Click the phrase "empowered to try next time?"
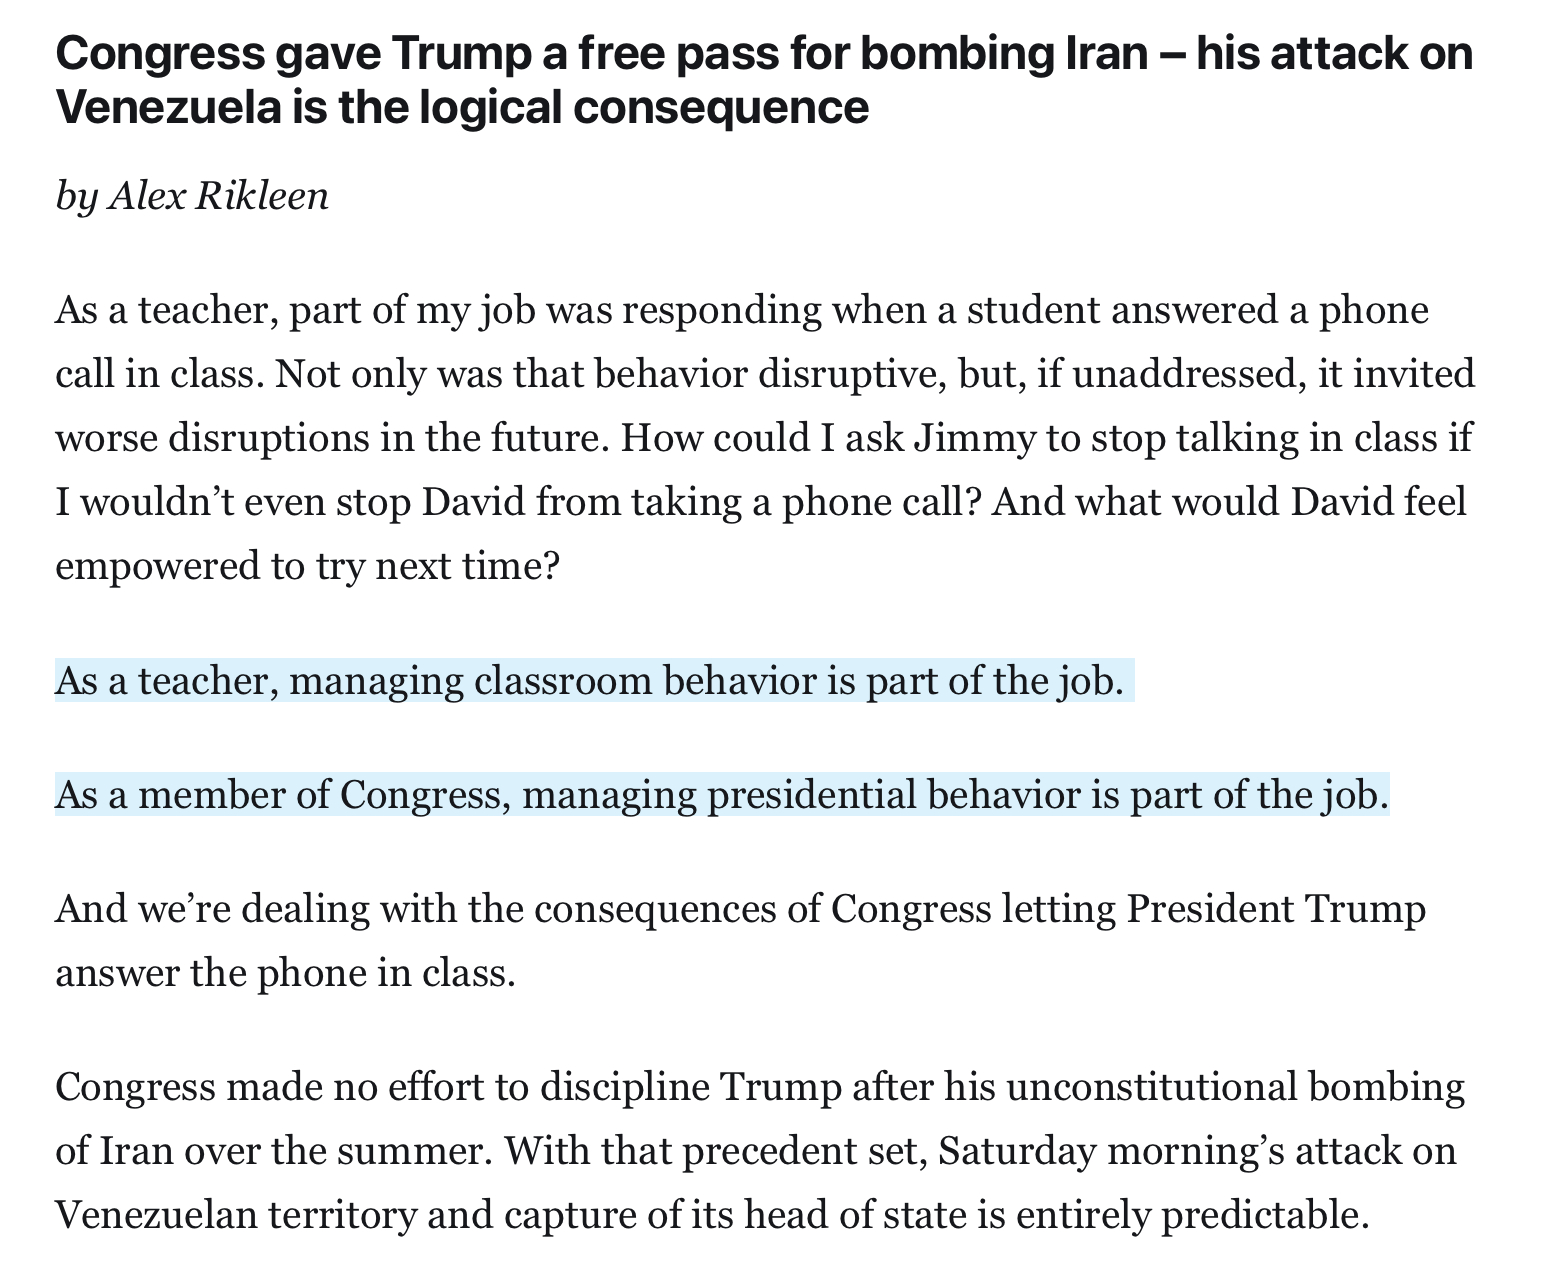 (x=307, y=566)
